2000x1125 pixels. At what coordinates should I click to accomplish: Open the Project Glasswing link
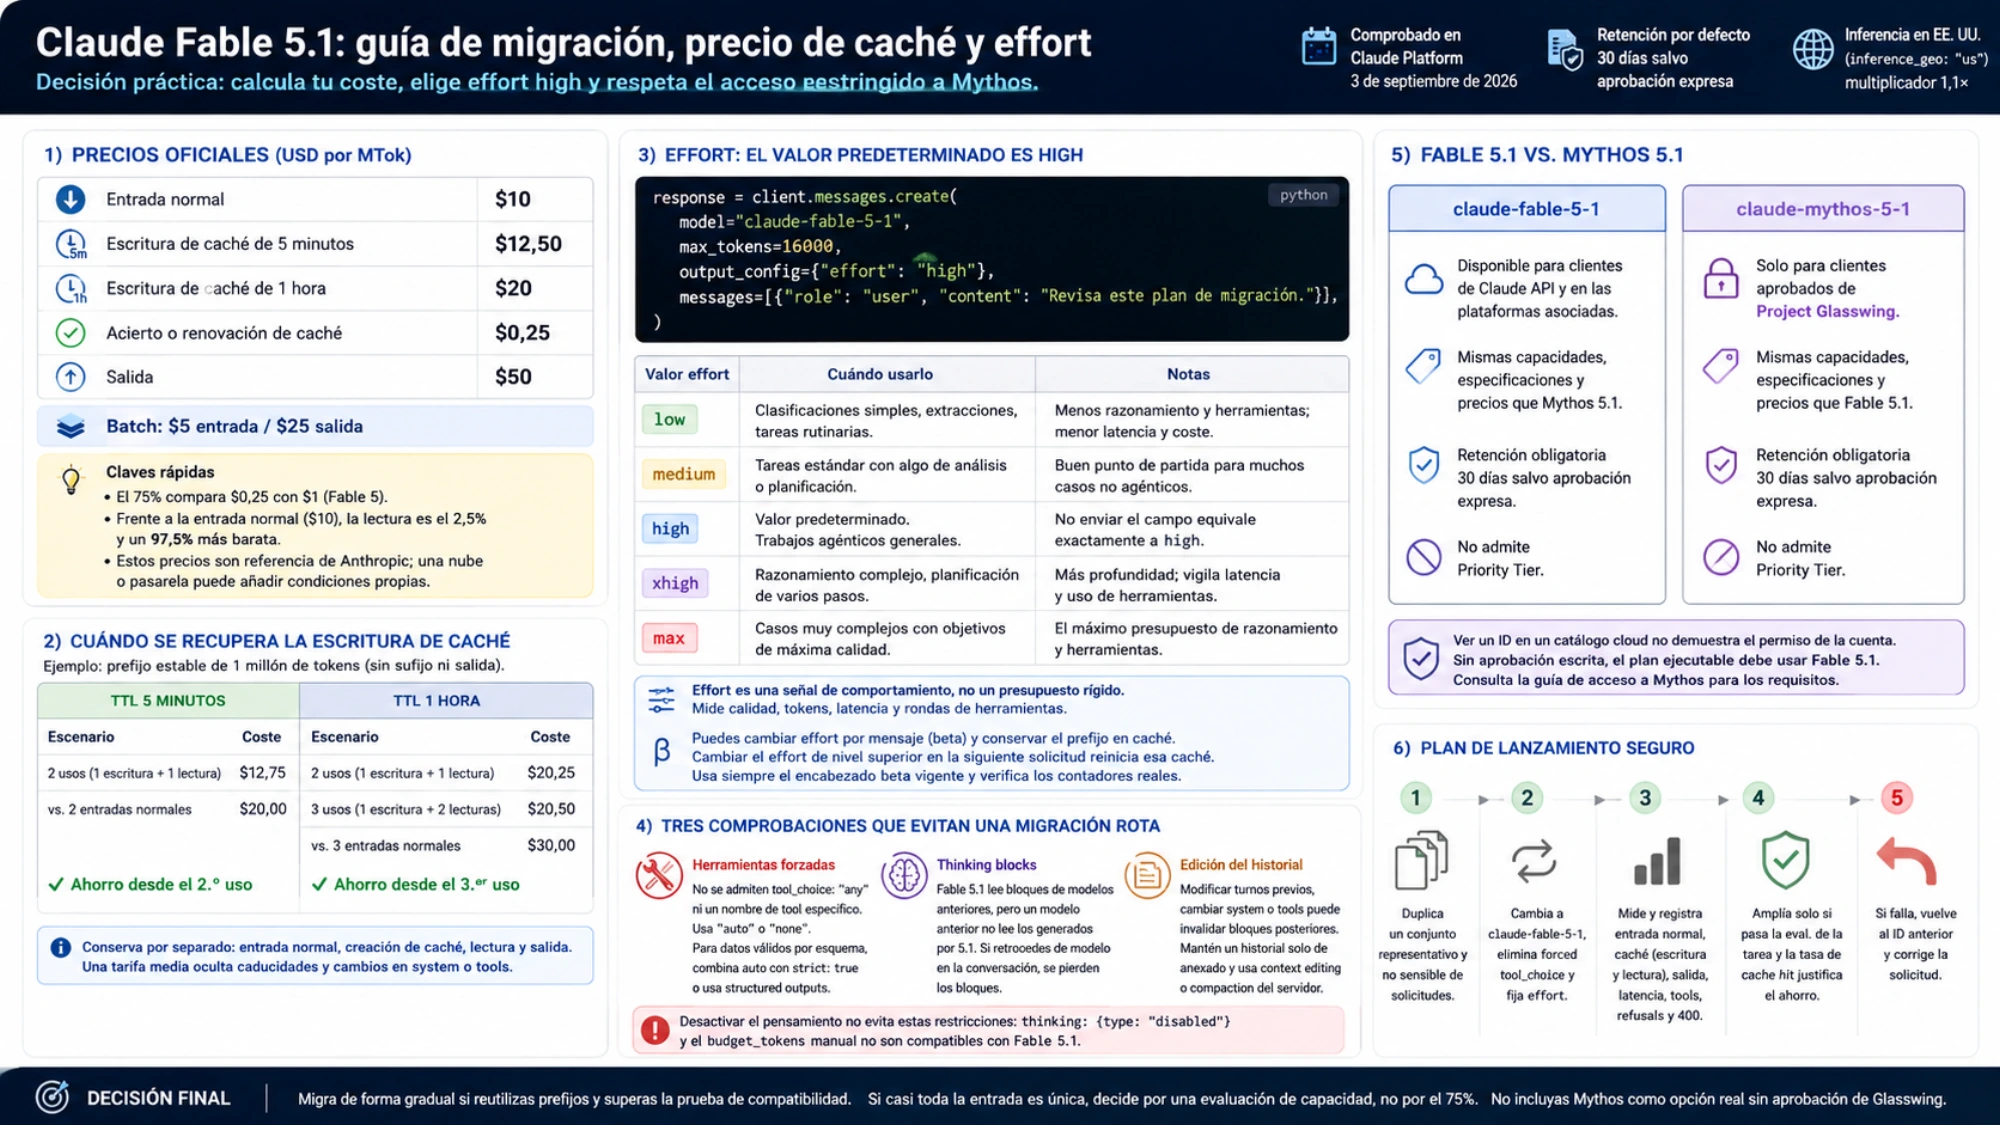tap(1827, 311)
